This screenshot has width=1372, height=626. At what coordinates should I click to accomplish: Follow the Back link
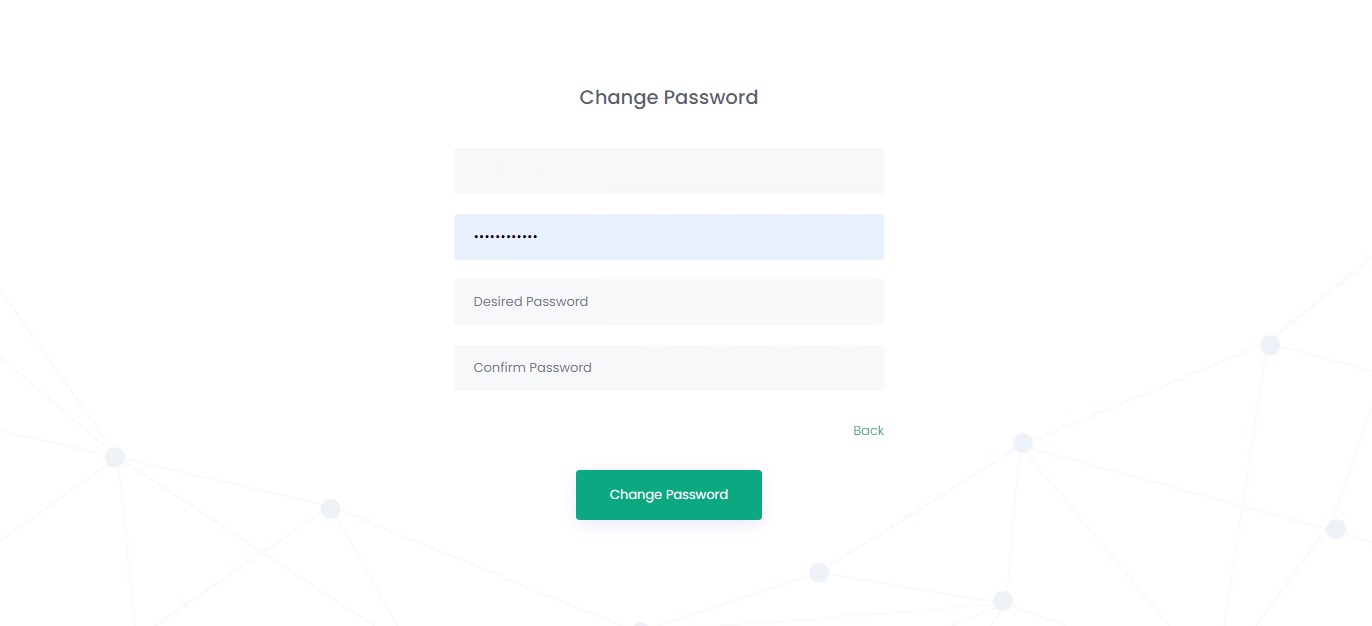868,431
